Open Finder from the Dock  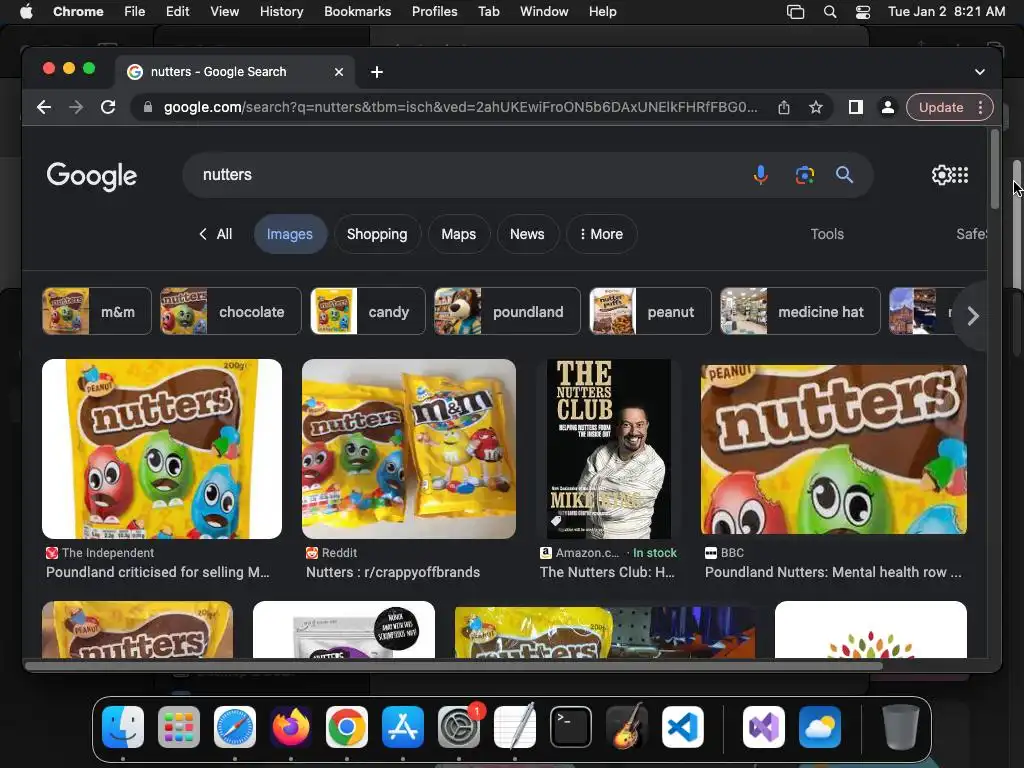123,727
